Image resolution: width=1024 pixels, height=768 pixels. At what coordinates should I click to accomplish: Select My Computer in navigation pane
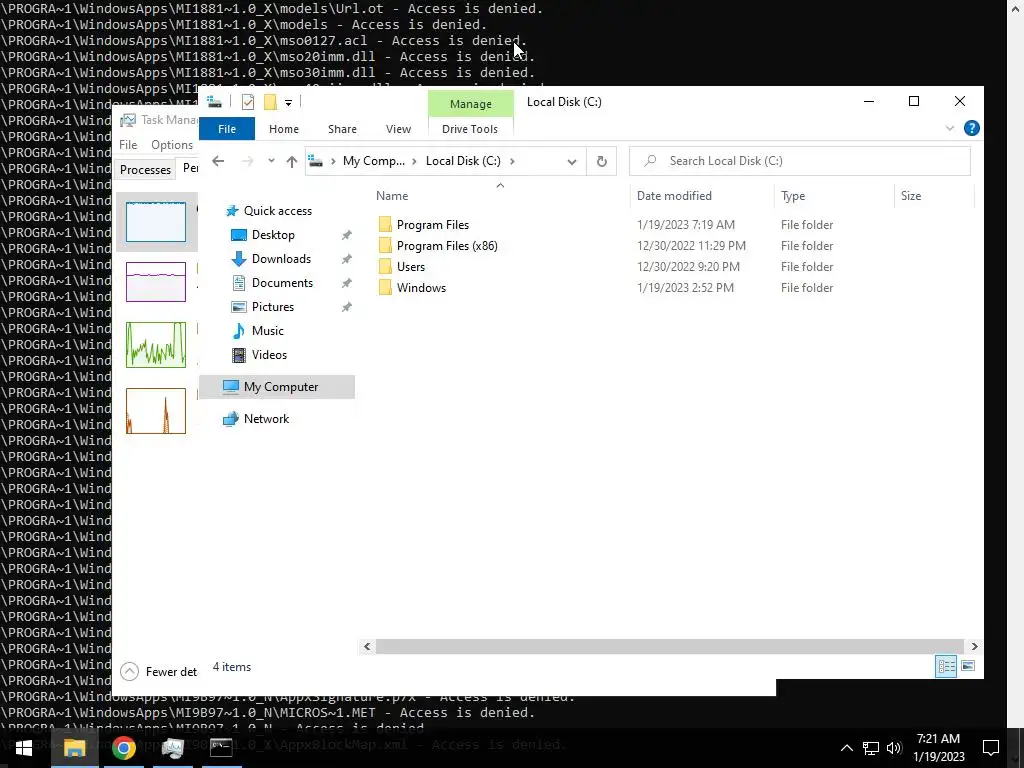(281, 387)
